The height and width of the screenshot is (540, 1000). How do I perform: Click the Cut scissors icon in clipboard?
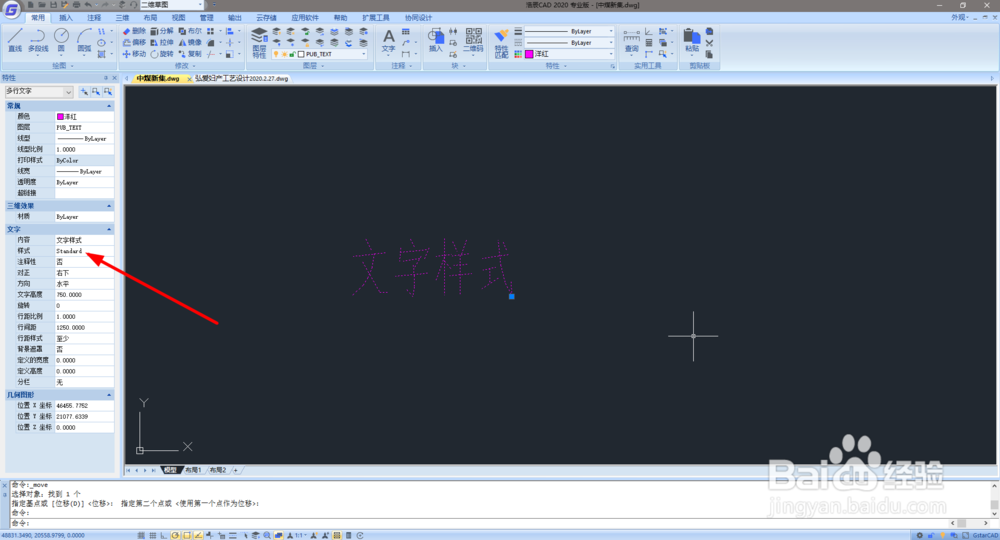click(x=709, y=43)
